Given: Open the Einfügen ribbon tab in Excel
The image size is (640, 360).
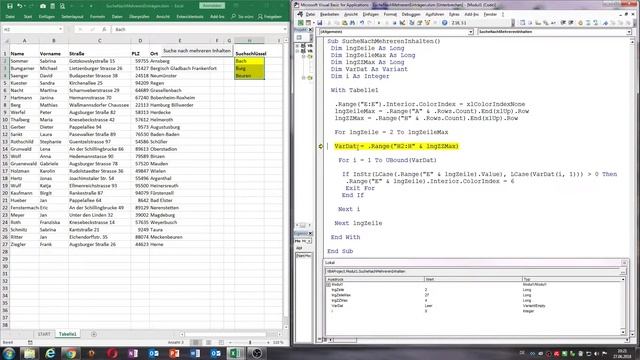Looking at the screenshot, I should click(x=47, y=17).
